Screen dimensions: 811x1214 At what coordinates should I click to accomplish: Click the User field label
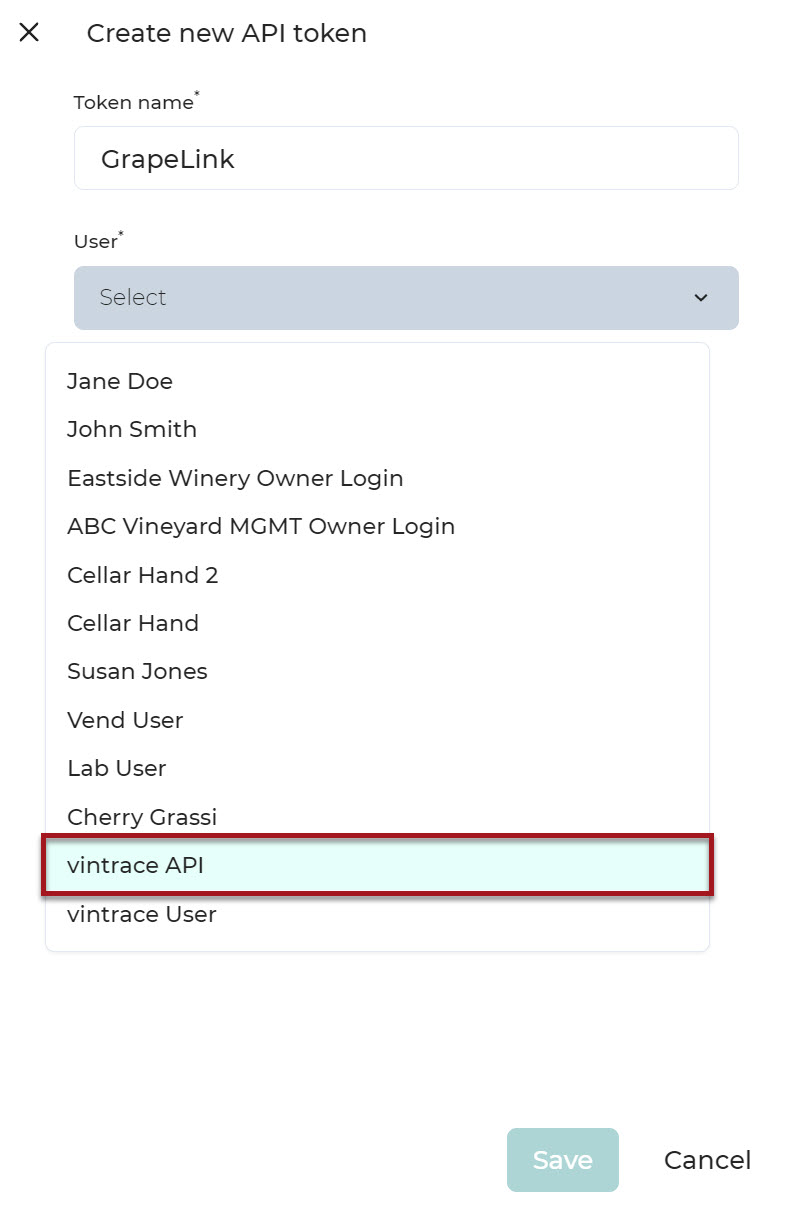(x=99, y=240)
